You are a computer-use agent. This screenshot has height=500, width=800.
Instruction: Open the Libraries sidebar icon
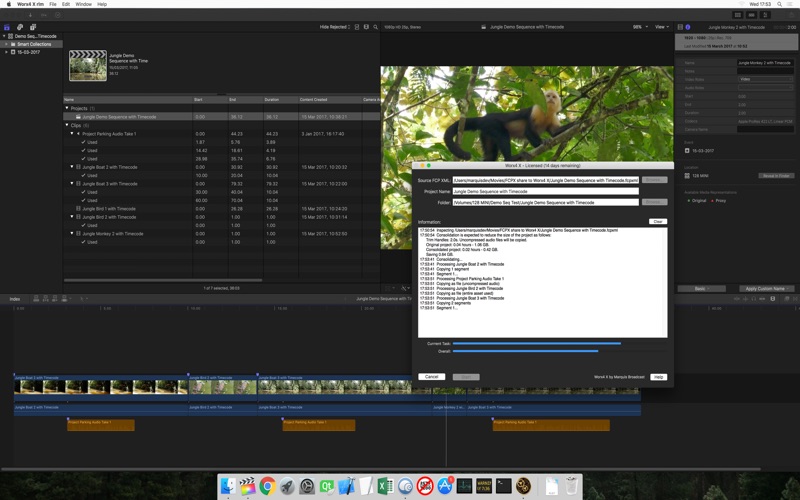click(x=8, y=27)
